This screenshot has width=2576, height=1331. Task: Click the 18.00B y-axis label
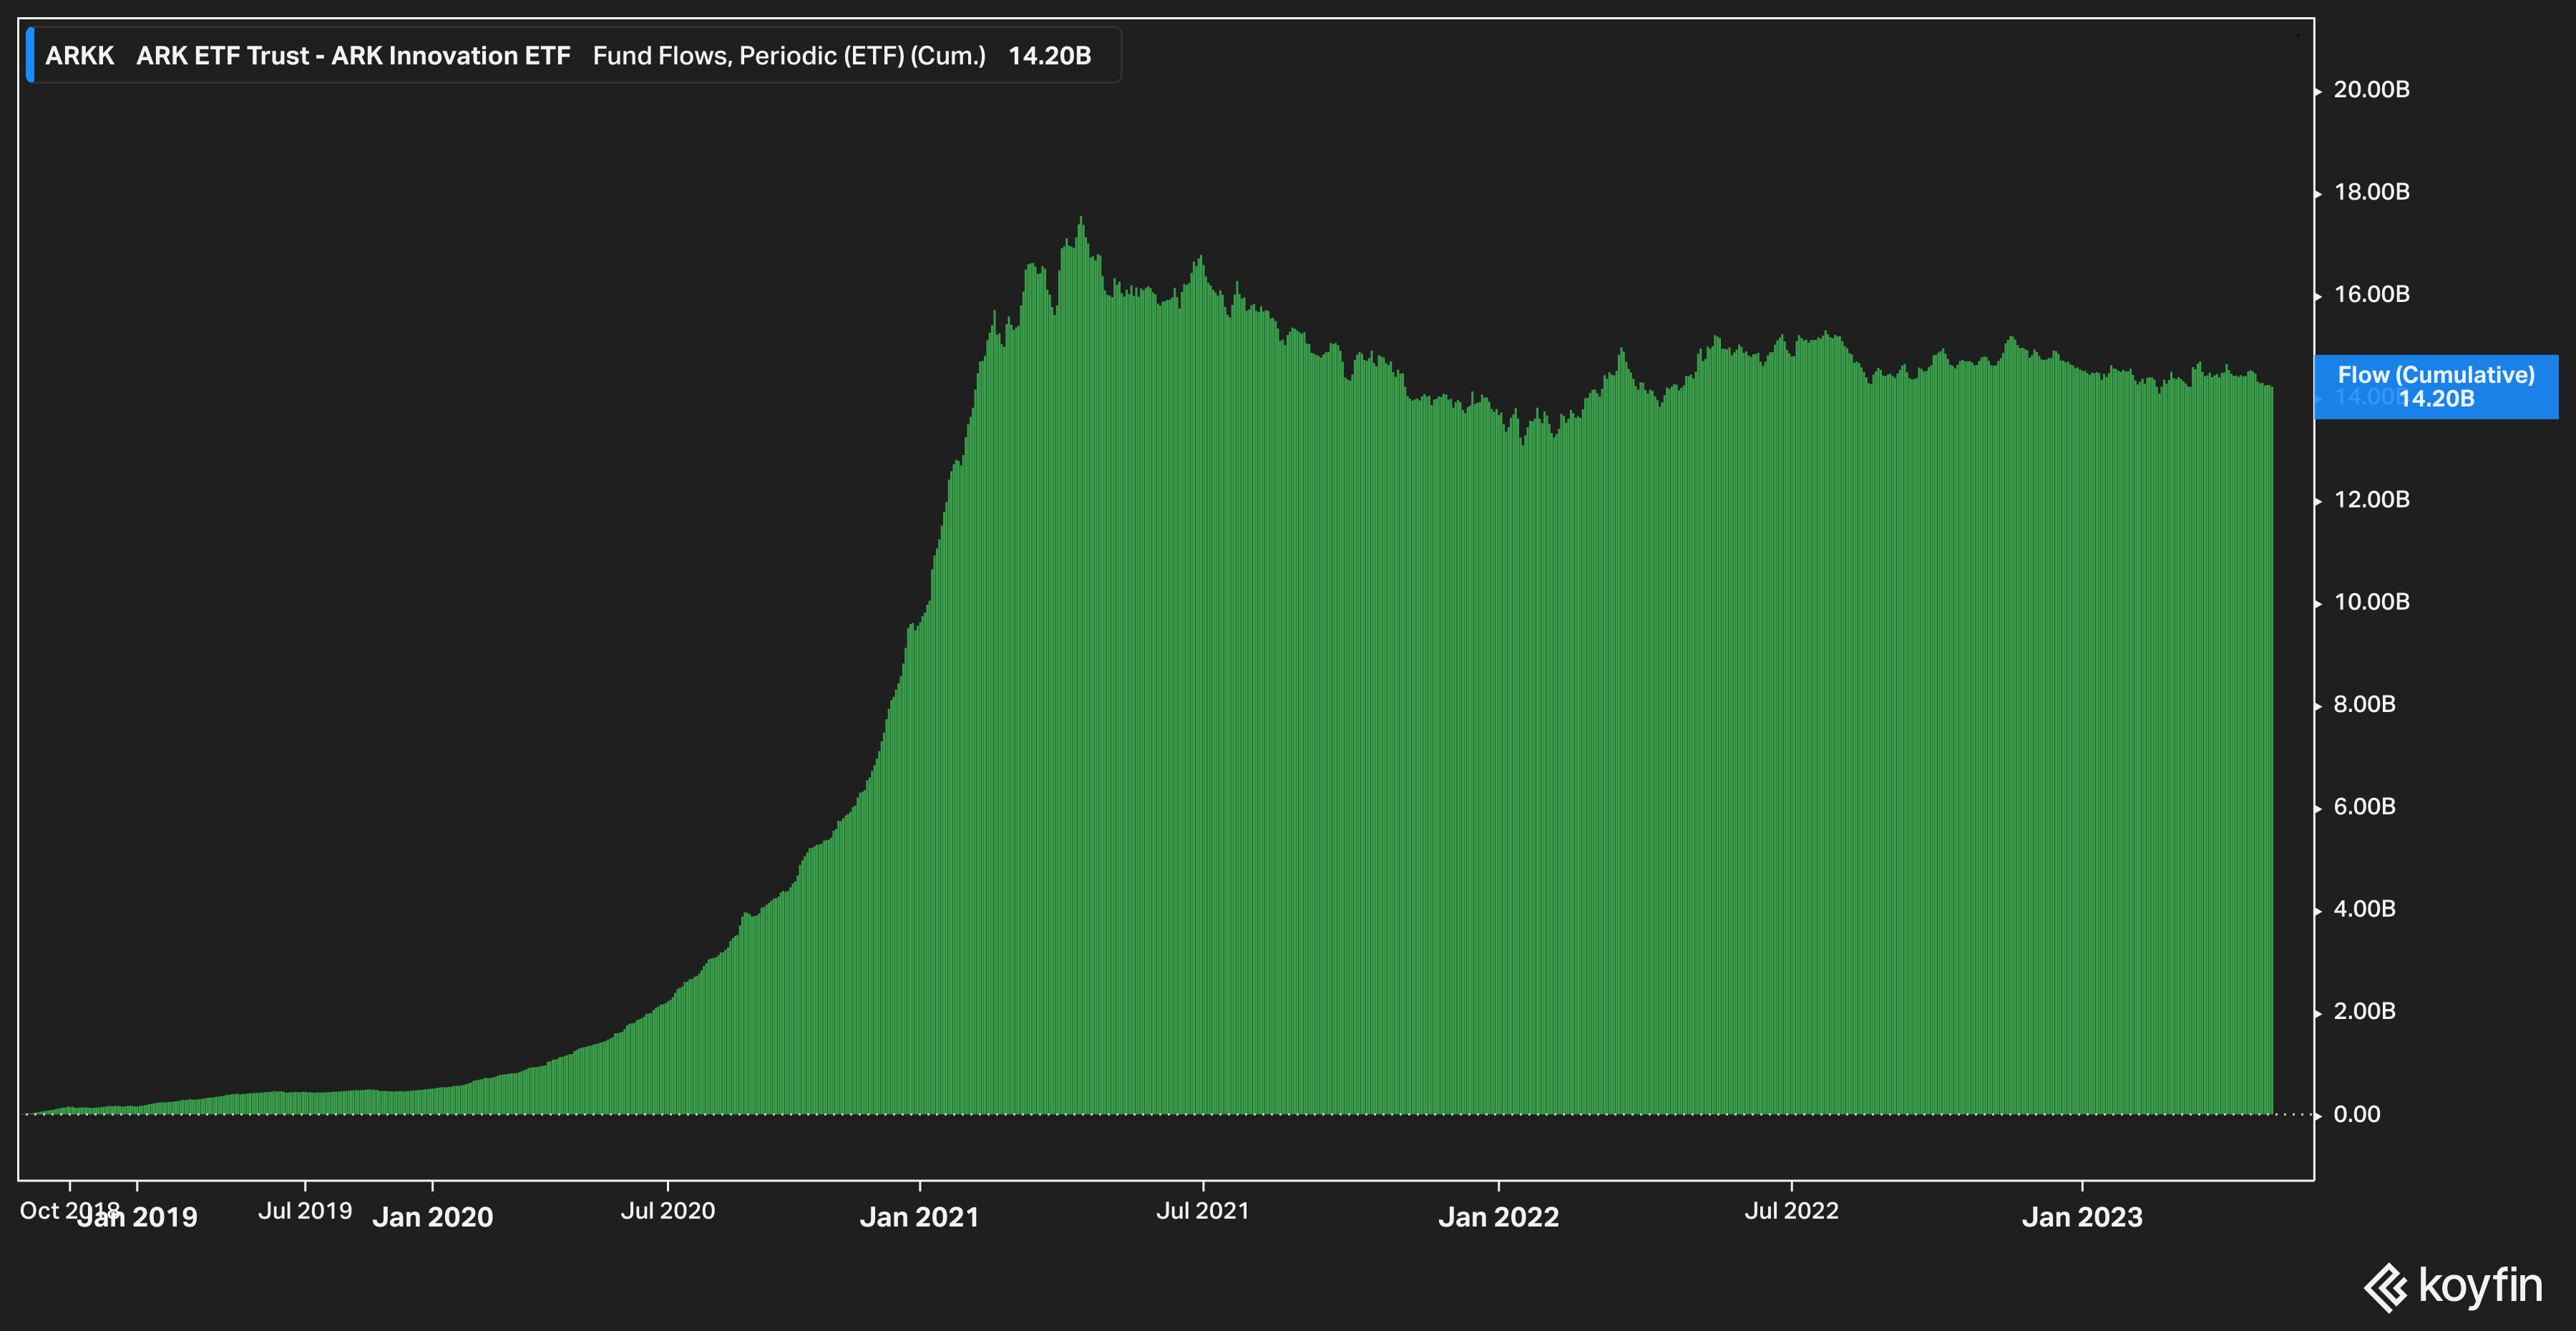click(2371, 192)
